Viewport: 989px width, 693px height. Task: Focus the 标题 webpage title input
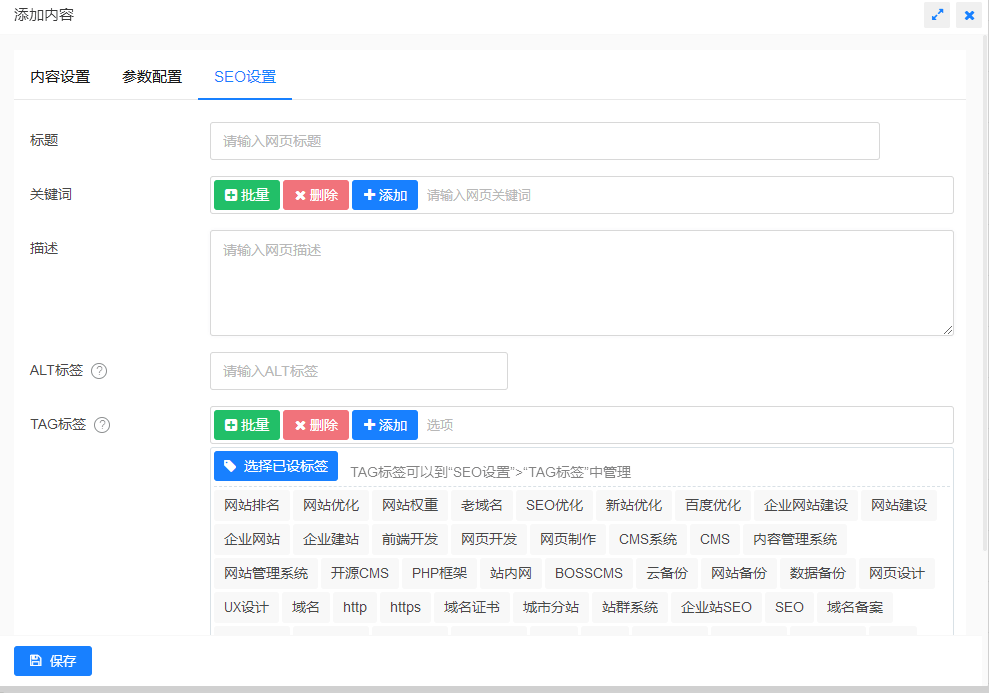coord(544,141)
